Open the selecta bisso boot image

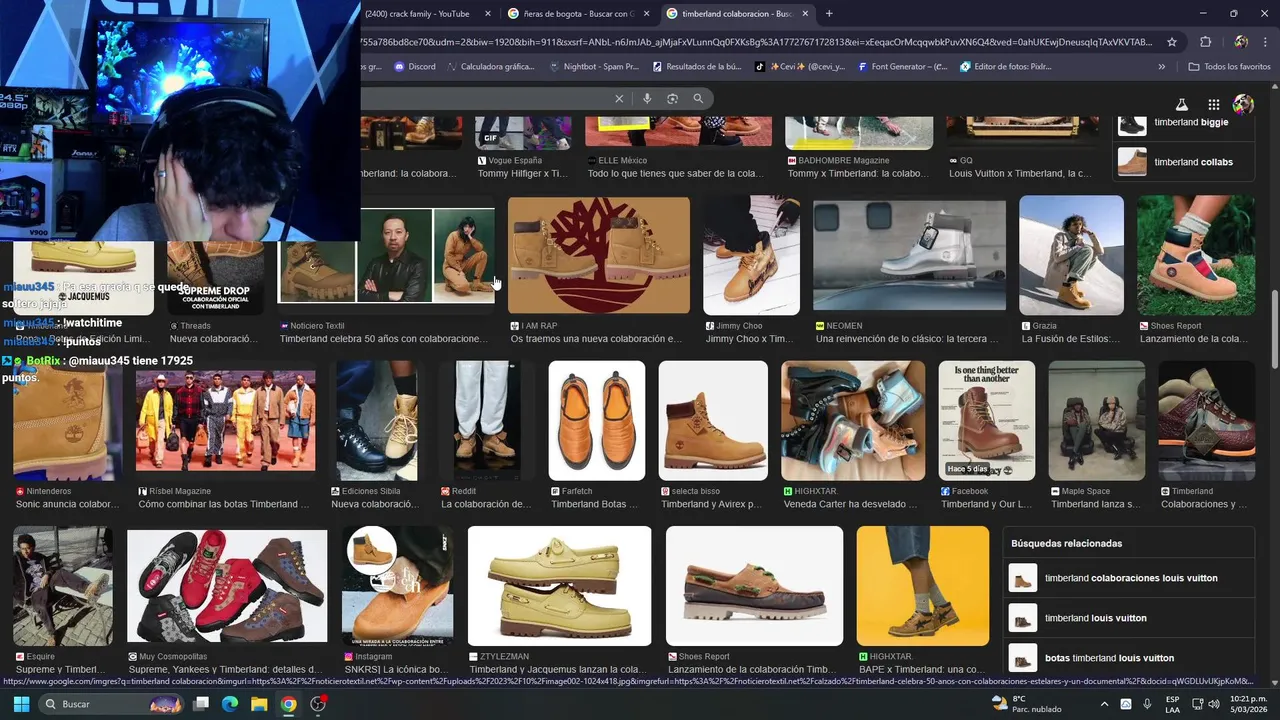(x=713, y=420)
